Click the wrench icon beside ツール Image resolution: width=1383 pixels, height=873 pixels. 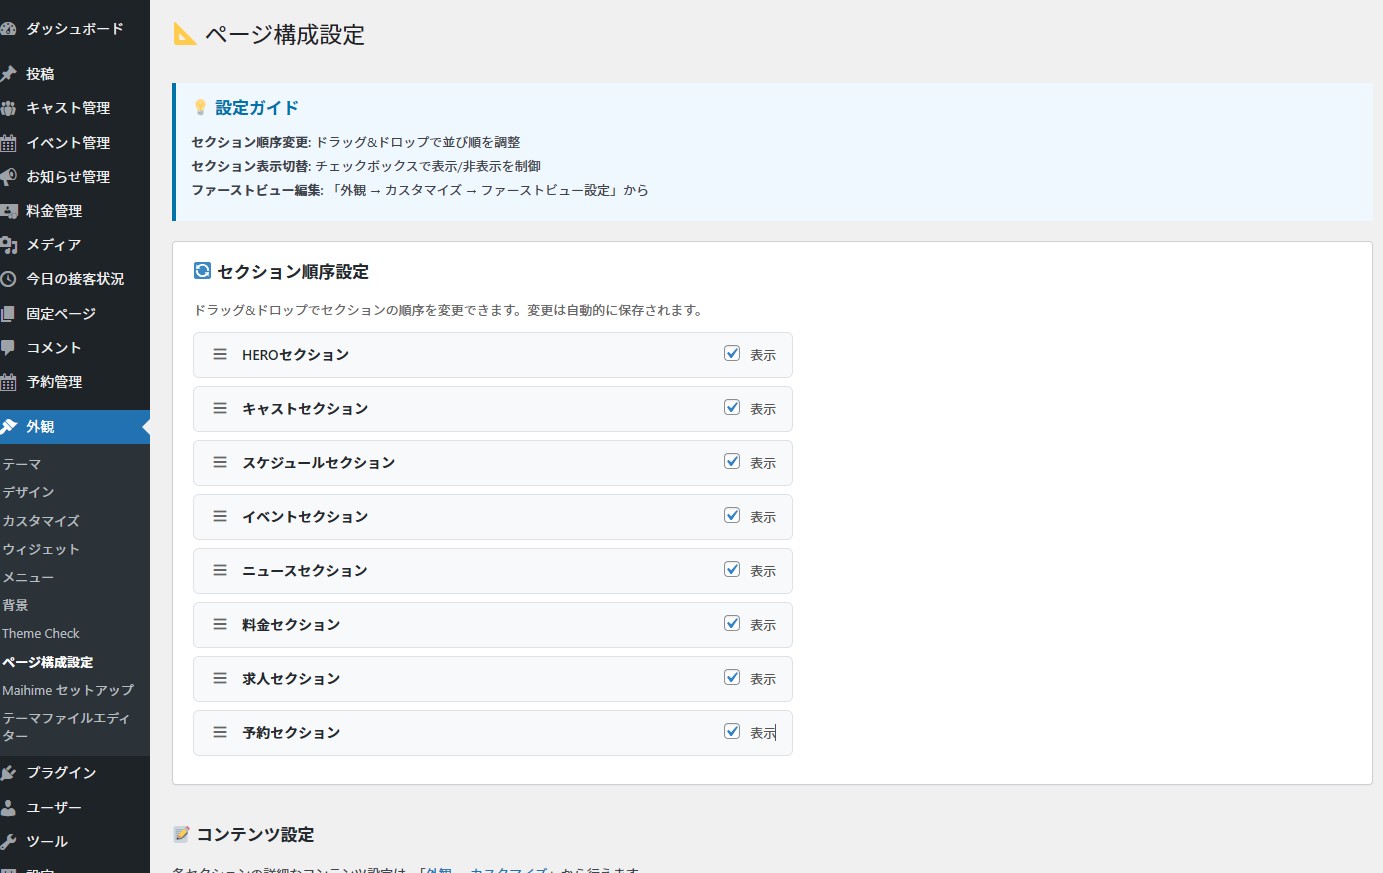9,842
